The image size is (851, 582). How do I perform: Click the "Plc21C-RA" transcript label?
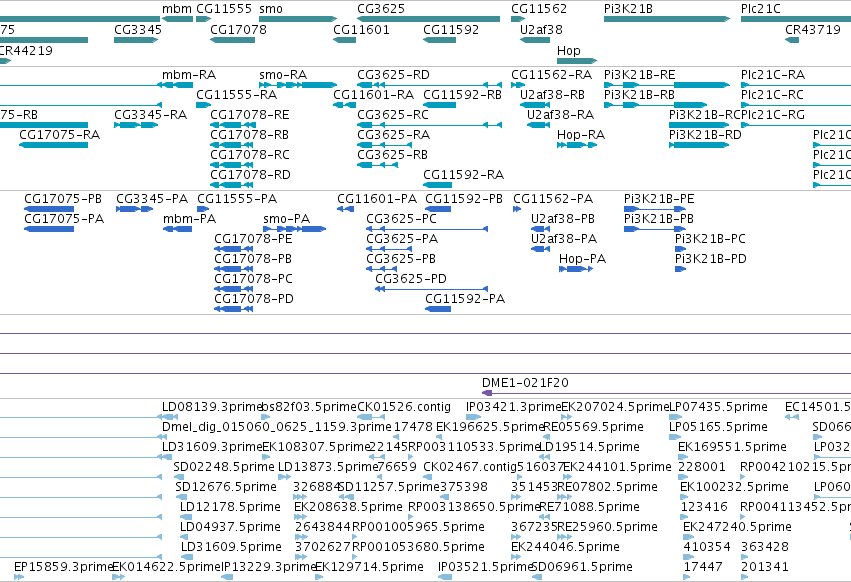(773, 74)
